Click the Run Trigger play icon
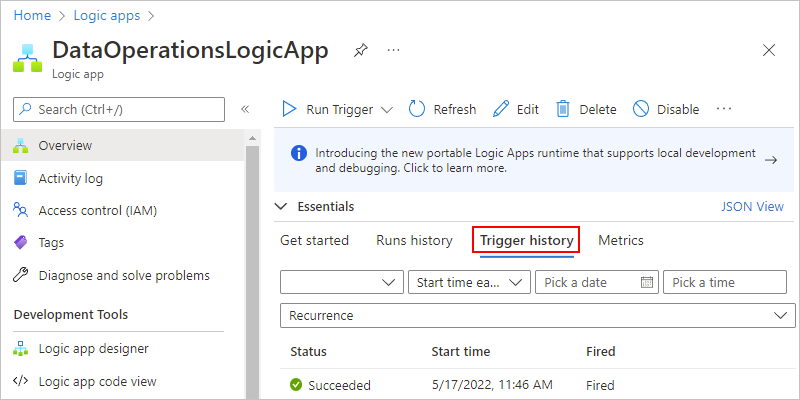The image size is (800, 400). click(x=289, y=109)
